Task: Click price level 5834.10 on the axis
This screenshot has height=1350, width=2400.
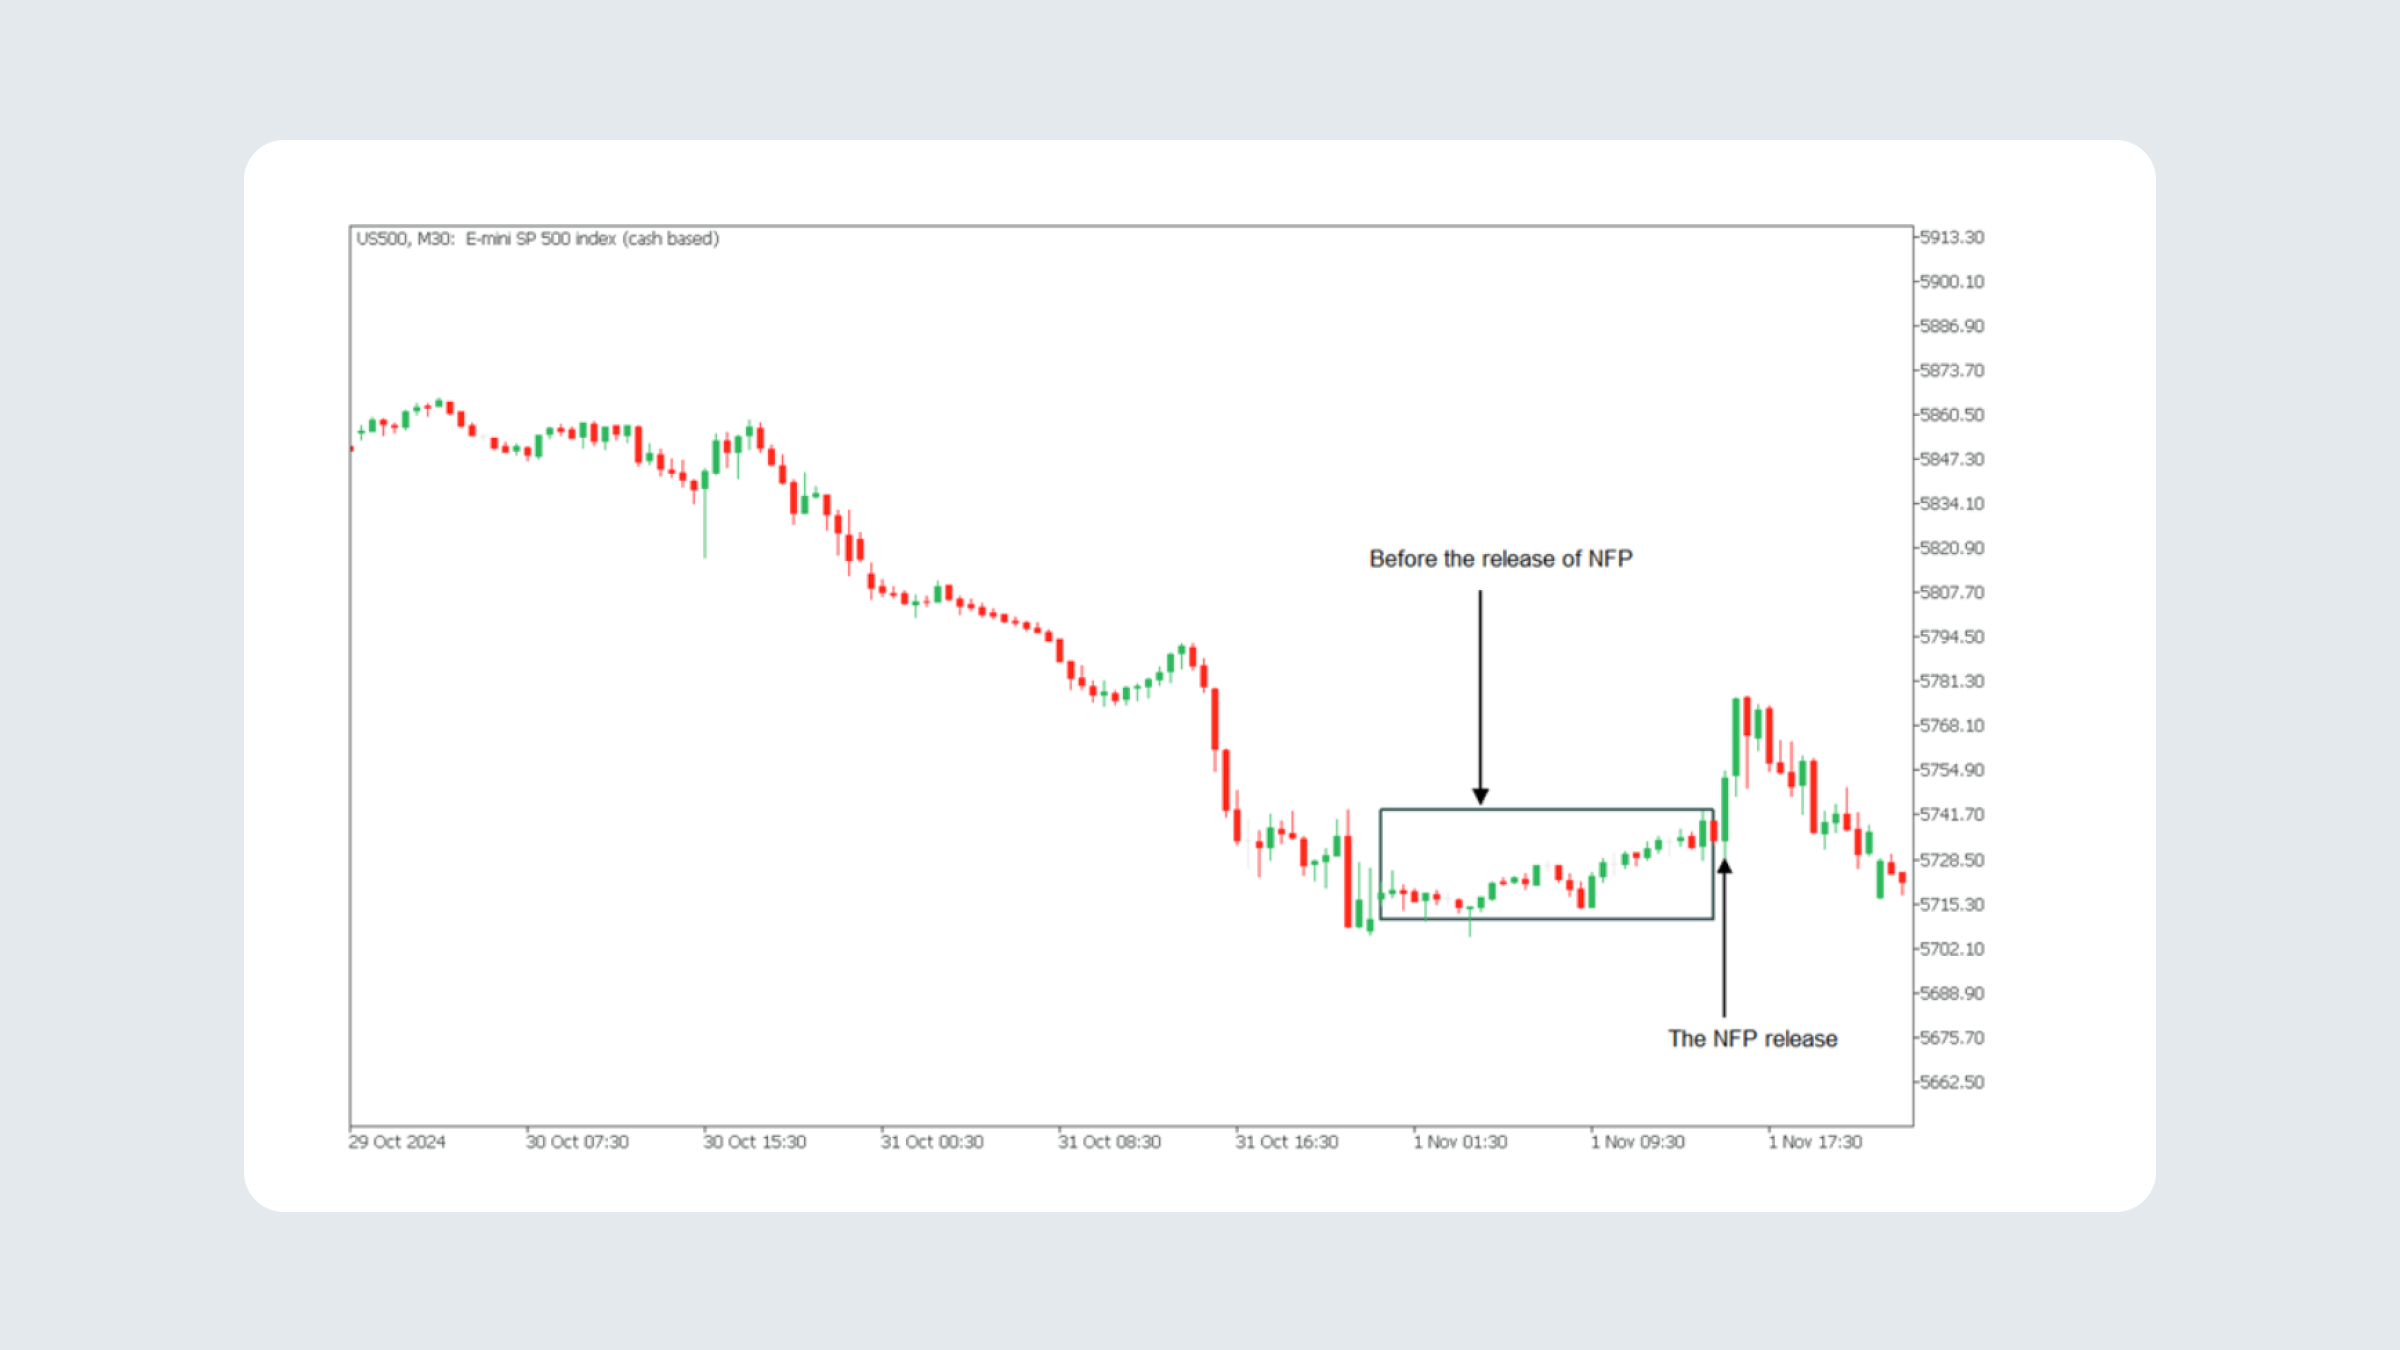Action: coord(1952,504)
